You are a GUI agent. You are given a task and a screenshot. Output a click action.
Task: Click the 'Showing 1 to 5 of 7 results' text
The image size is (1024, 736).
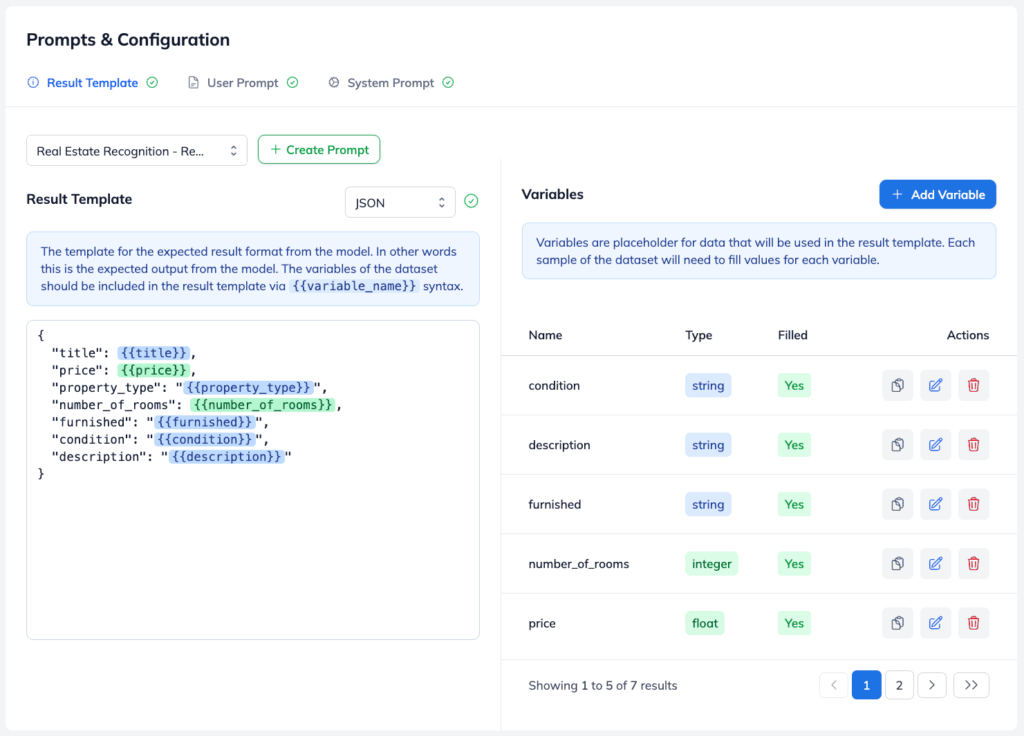click(x=602, y=686)
